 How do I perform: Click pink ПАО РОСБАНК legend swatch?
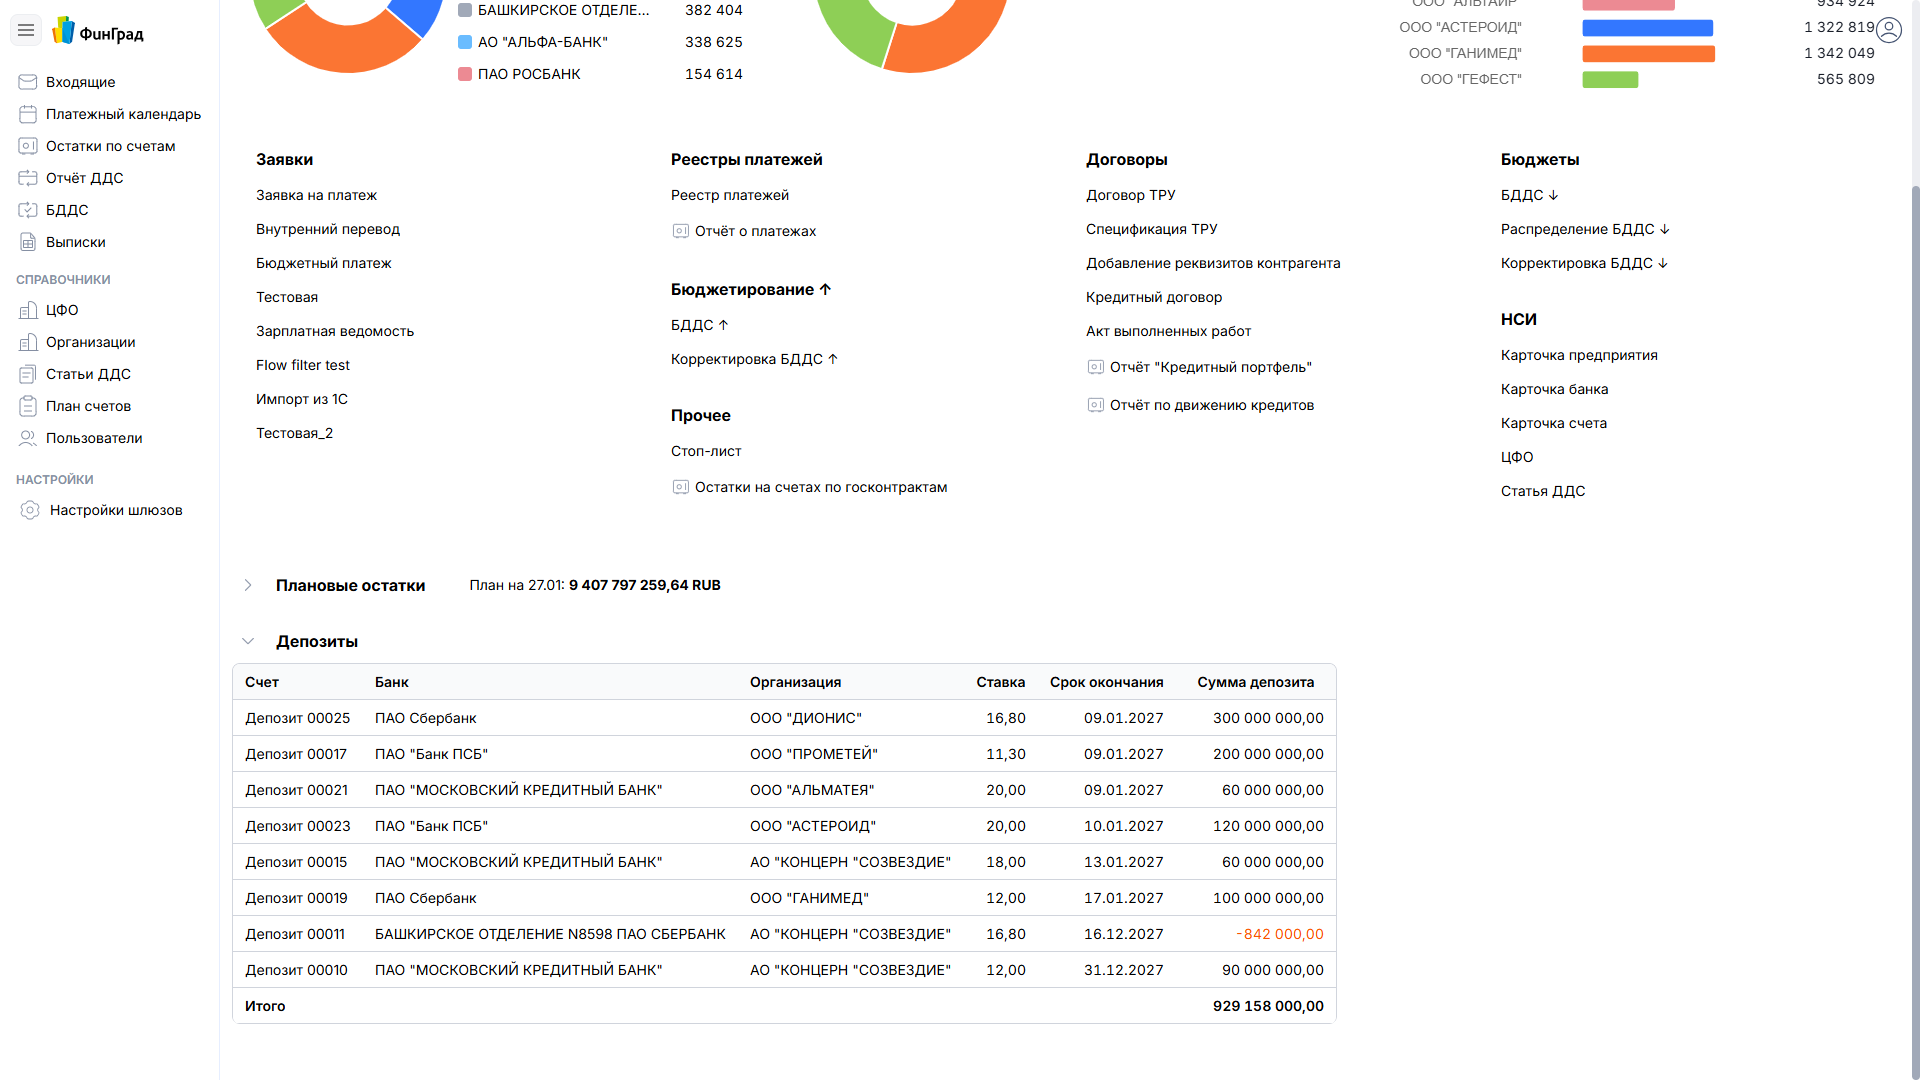pyautogui.click(x=465, y=74)
